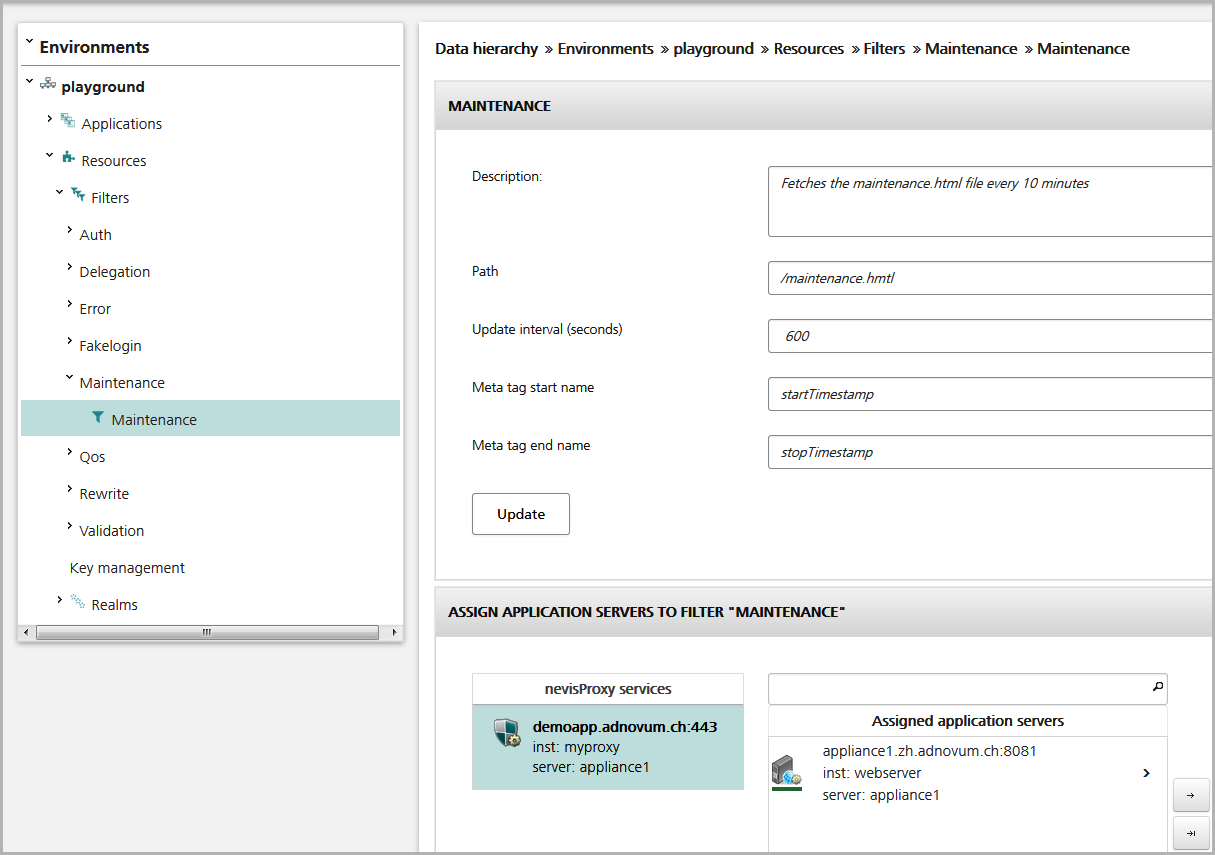Expand the Qos filter group
Image resolution: width=1215 pixels, height=855 pixels.
[x=69, y=452]
